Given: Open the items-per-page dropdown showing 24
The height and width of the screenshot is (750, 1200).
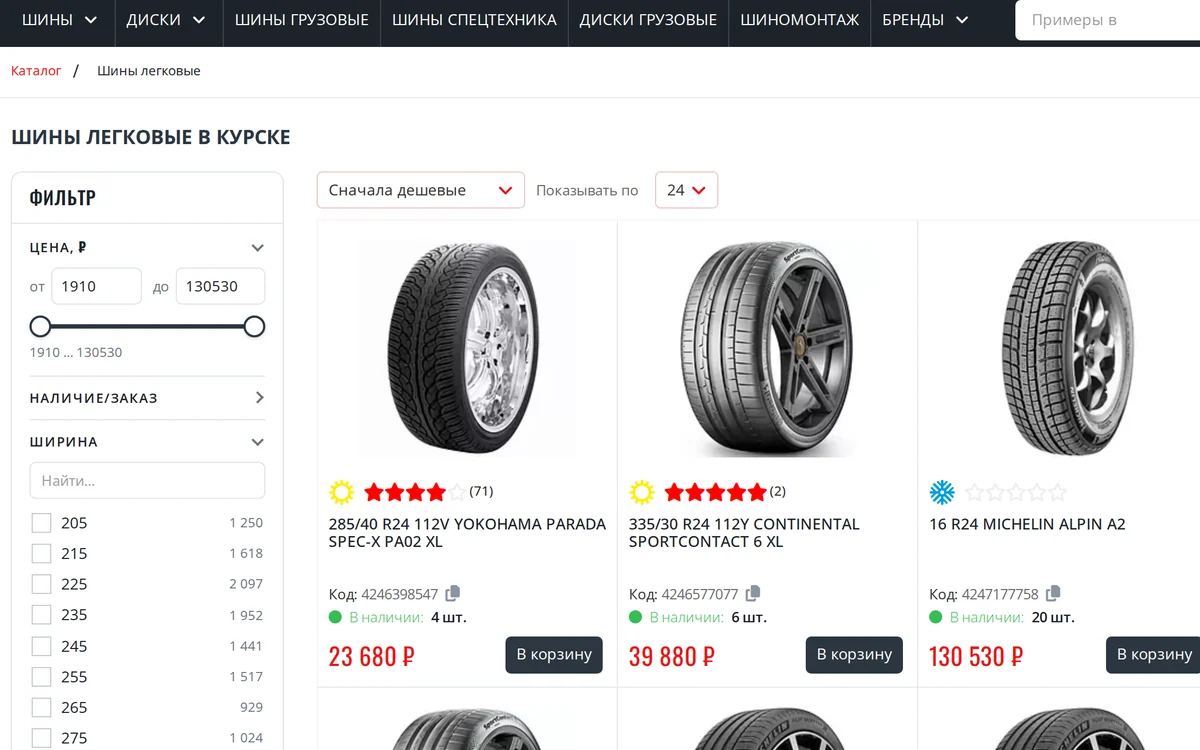Looking at the screenshot, I should tap(686, 190).
